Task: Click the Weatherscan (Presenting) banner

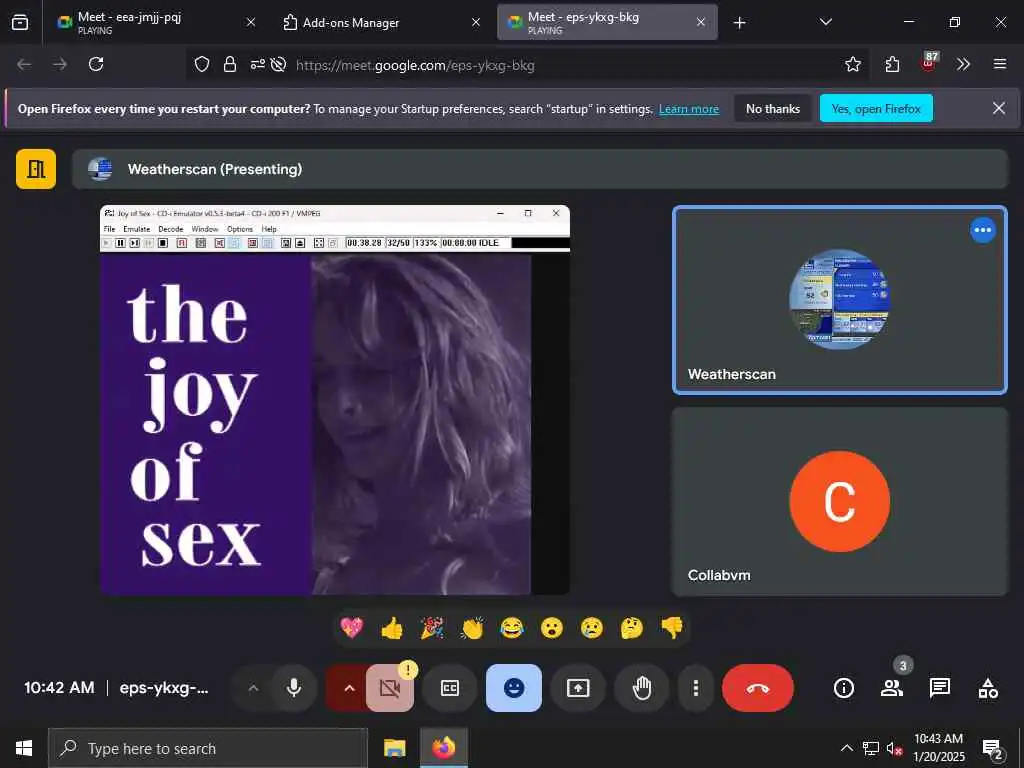Action: pyautogui.click(x=539, y=169)
